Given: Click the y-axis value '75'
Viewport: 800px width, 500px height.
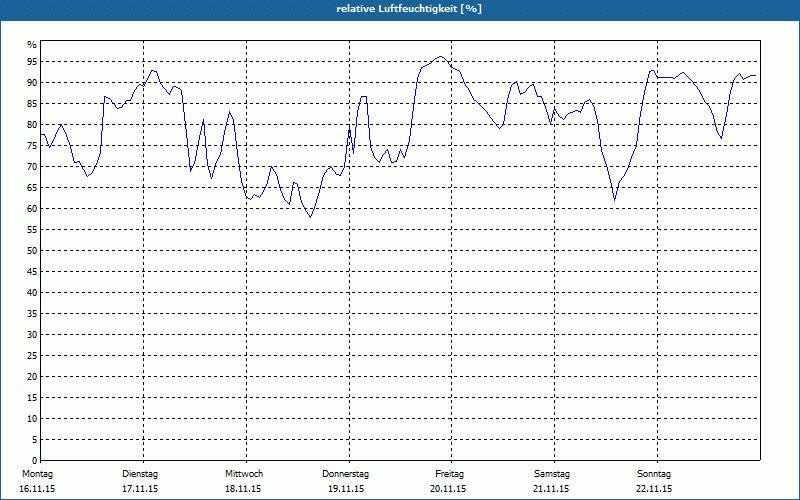Looking at the screenshot, I should coord(32,145).
